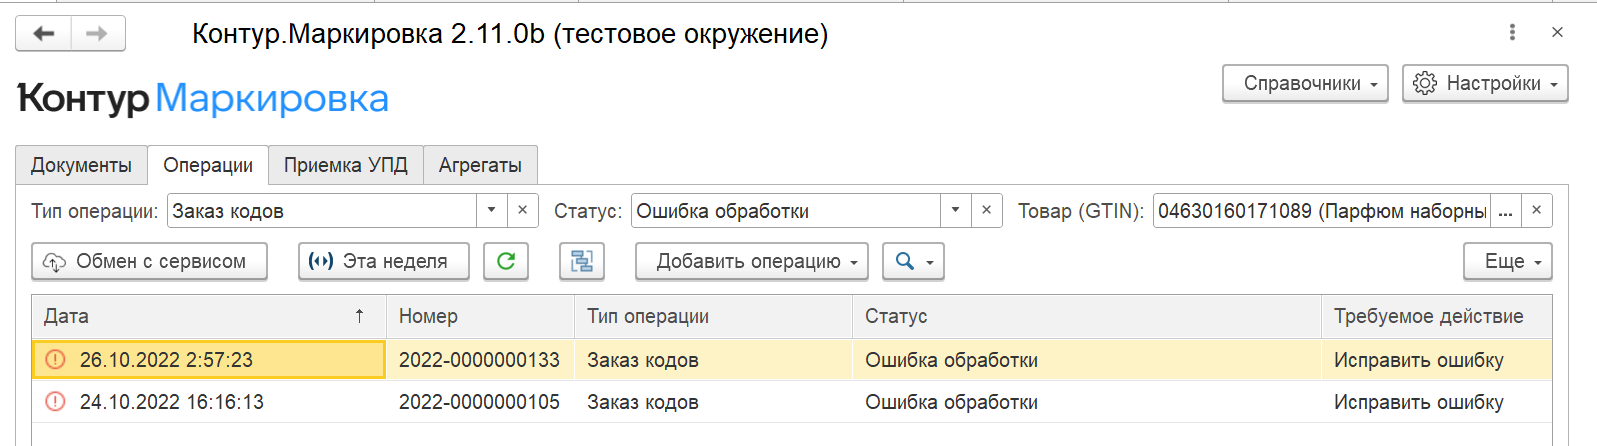Refresh the operations list

coord(506,261)
